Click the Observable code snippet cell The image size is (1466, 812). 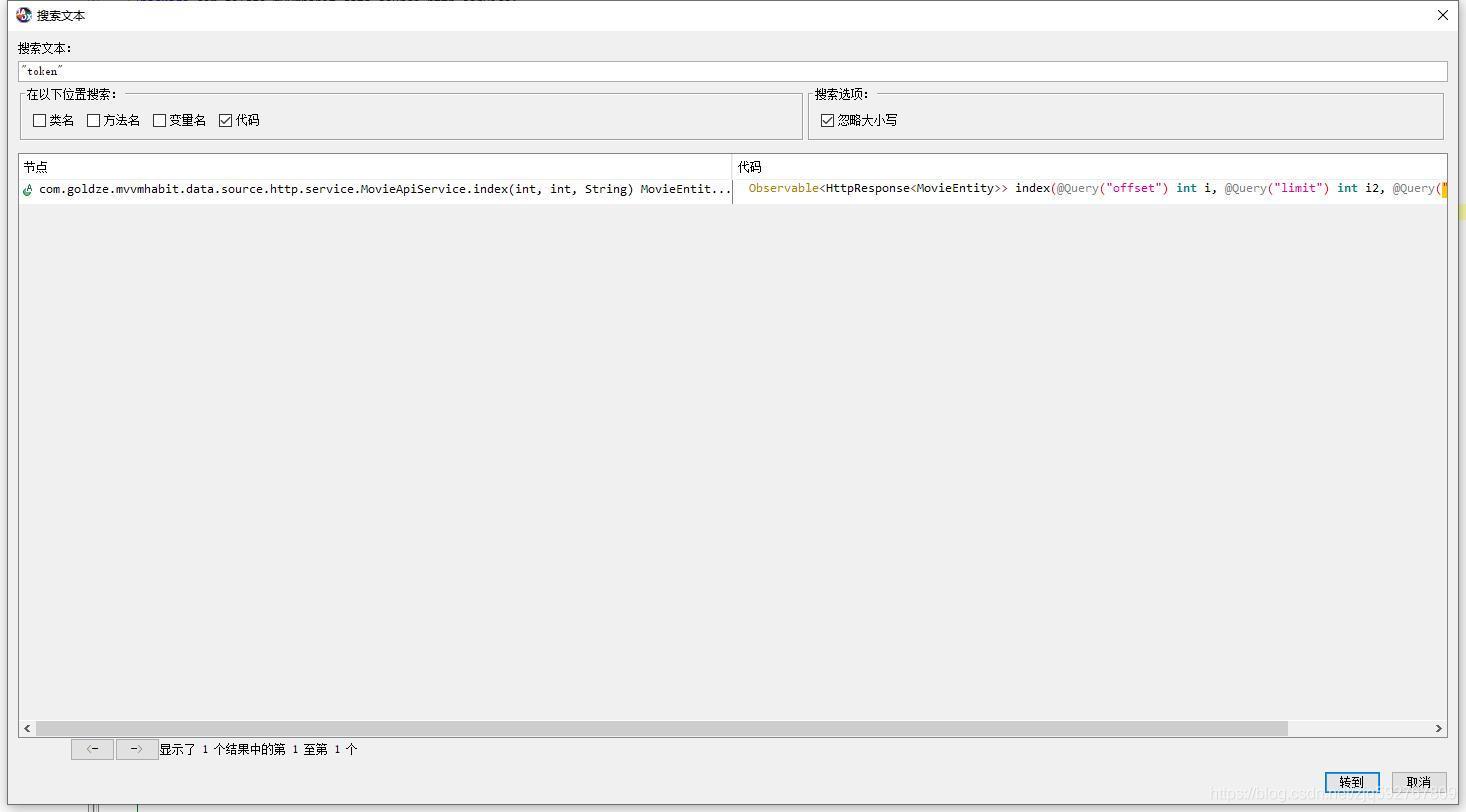click(x=1090, y=189)
